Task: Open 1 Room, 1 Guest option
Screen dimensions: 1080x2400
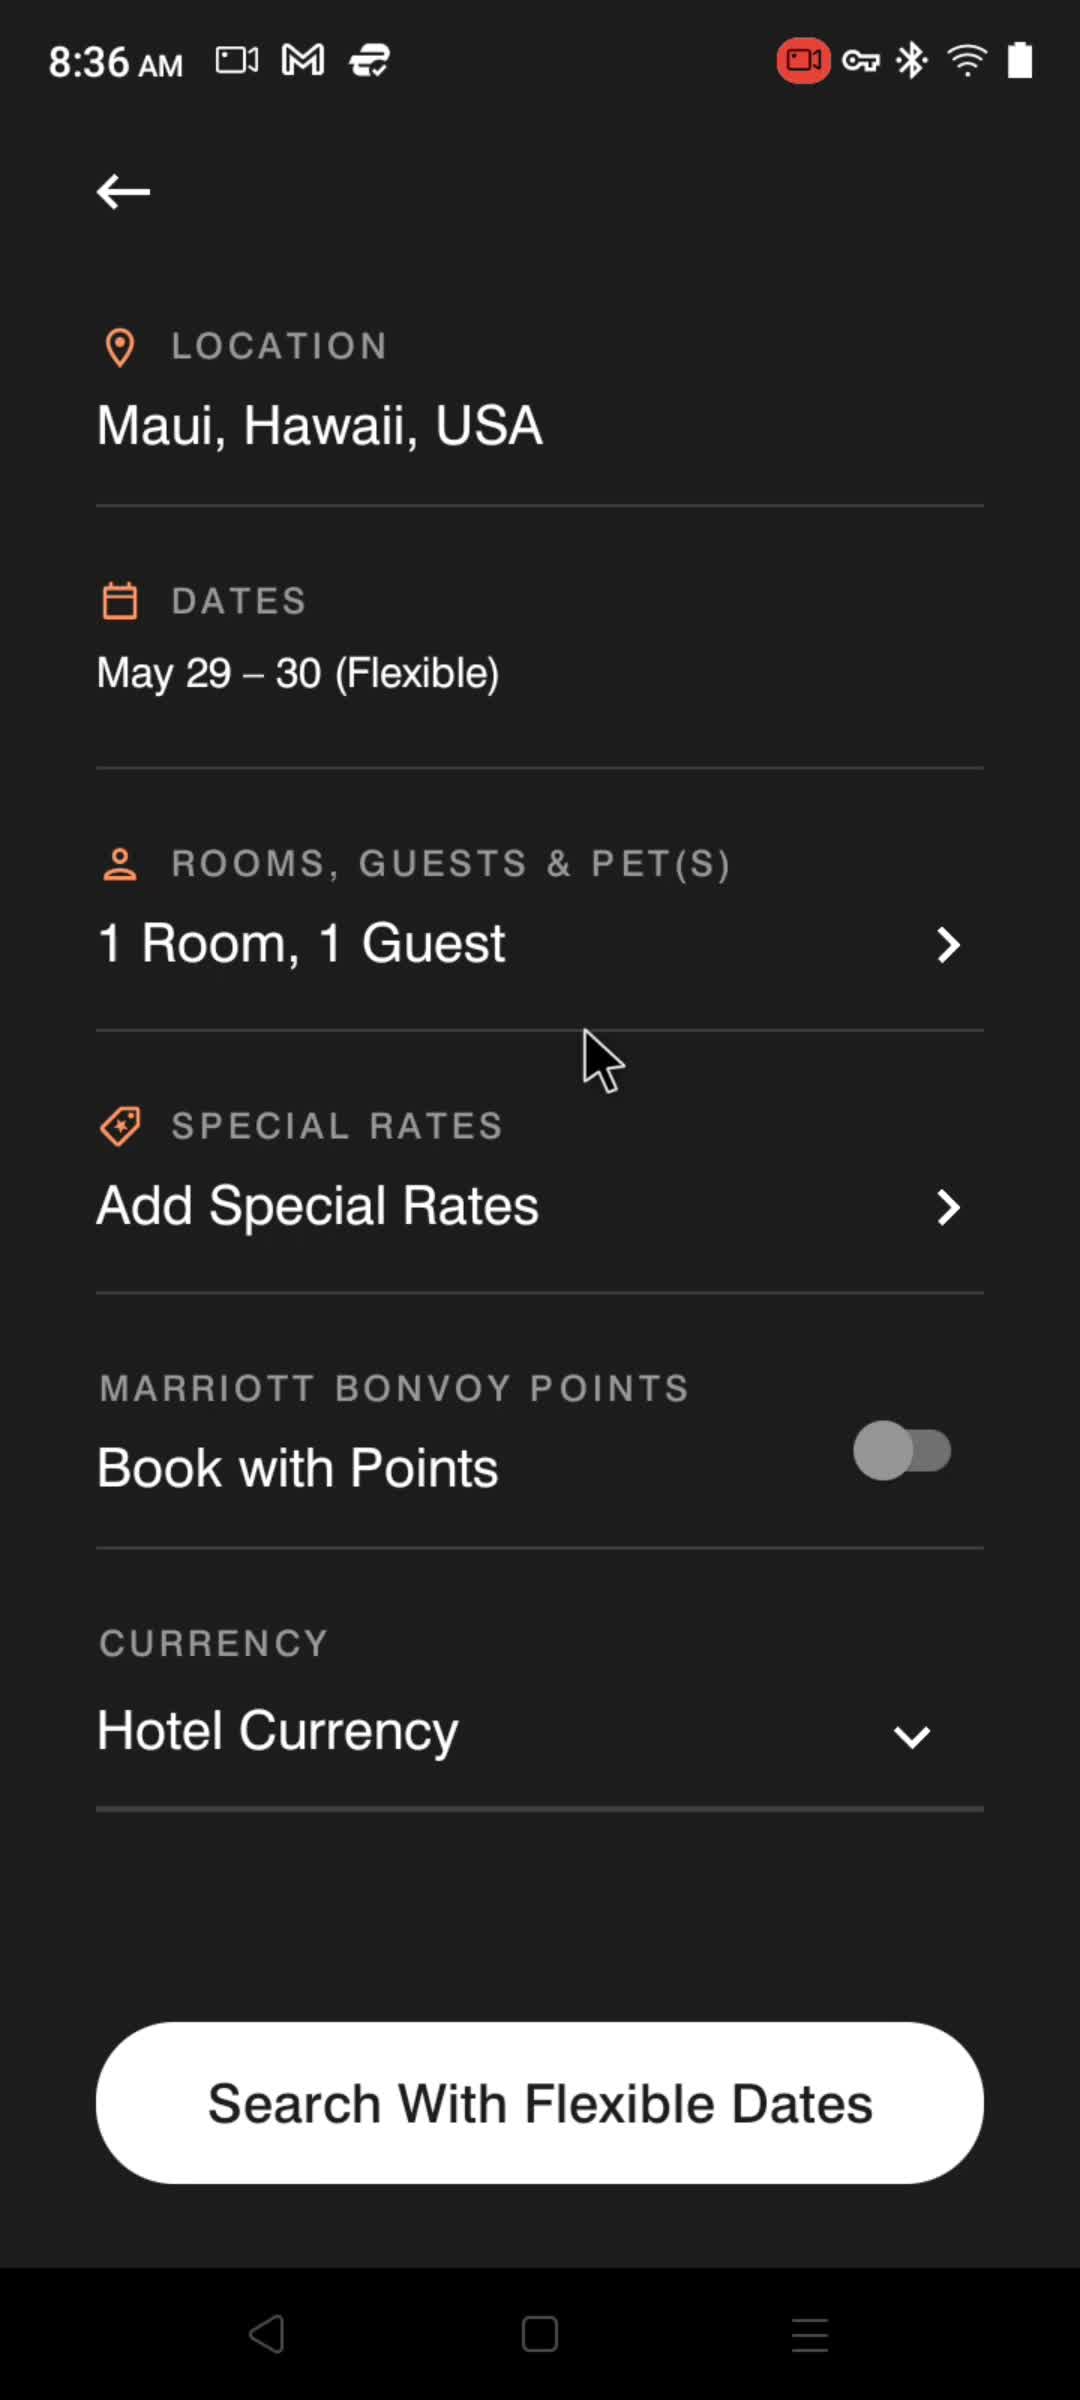Action: coord(302,943)
